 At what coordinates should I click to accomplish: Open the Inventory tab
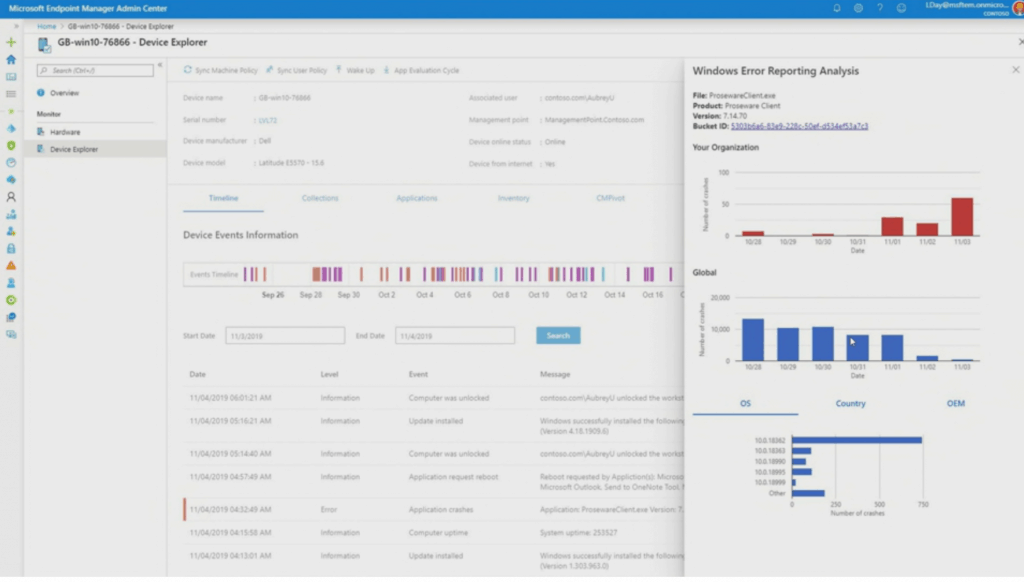click(513, 199)
